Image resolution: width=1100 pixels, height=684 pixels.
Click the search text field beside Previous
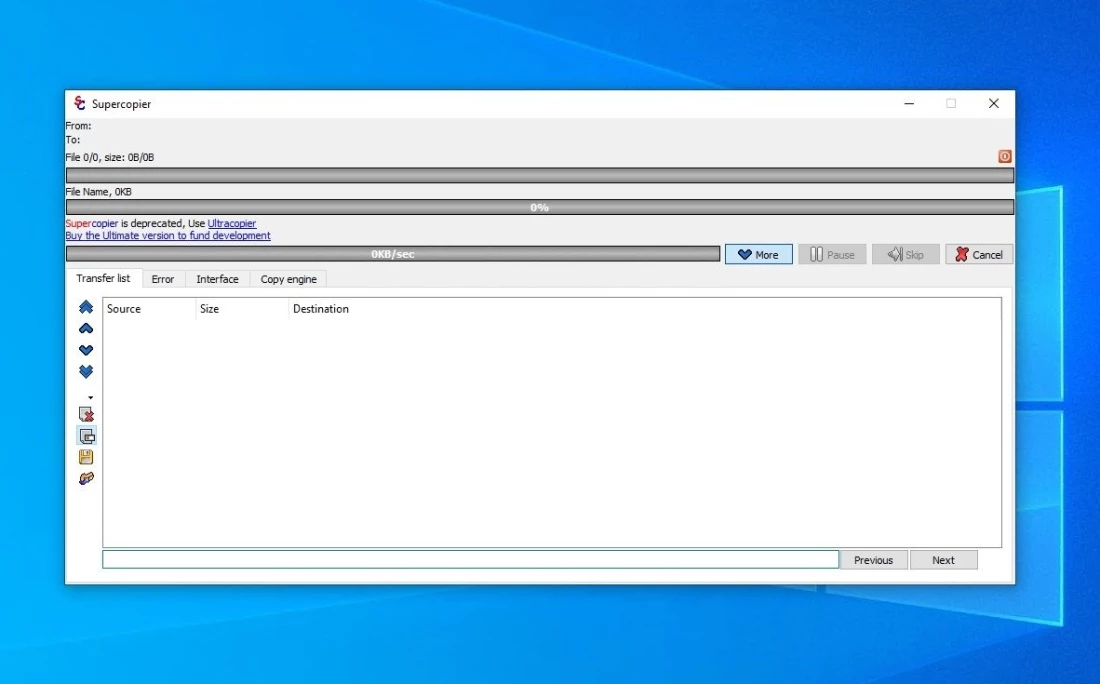(x=470, y=560)
